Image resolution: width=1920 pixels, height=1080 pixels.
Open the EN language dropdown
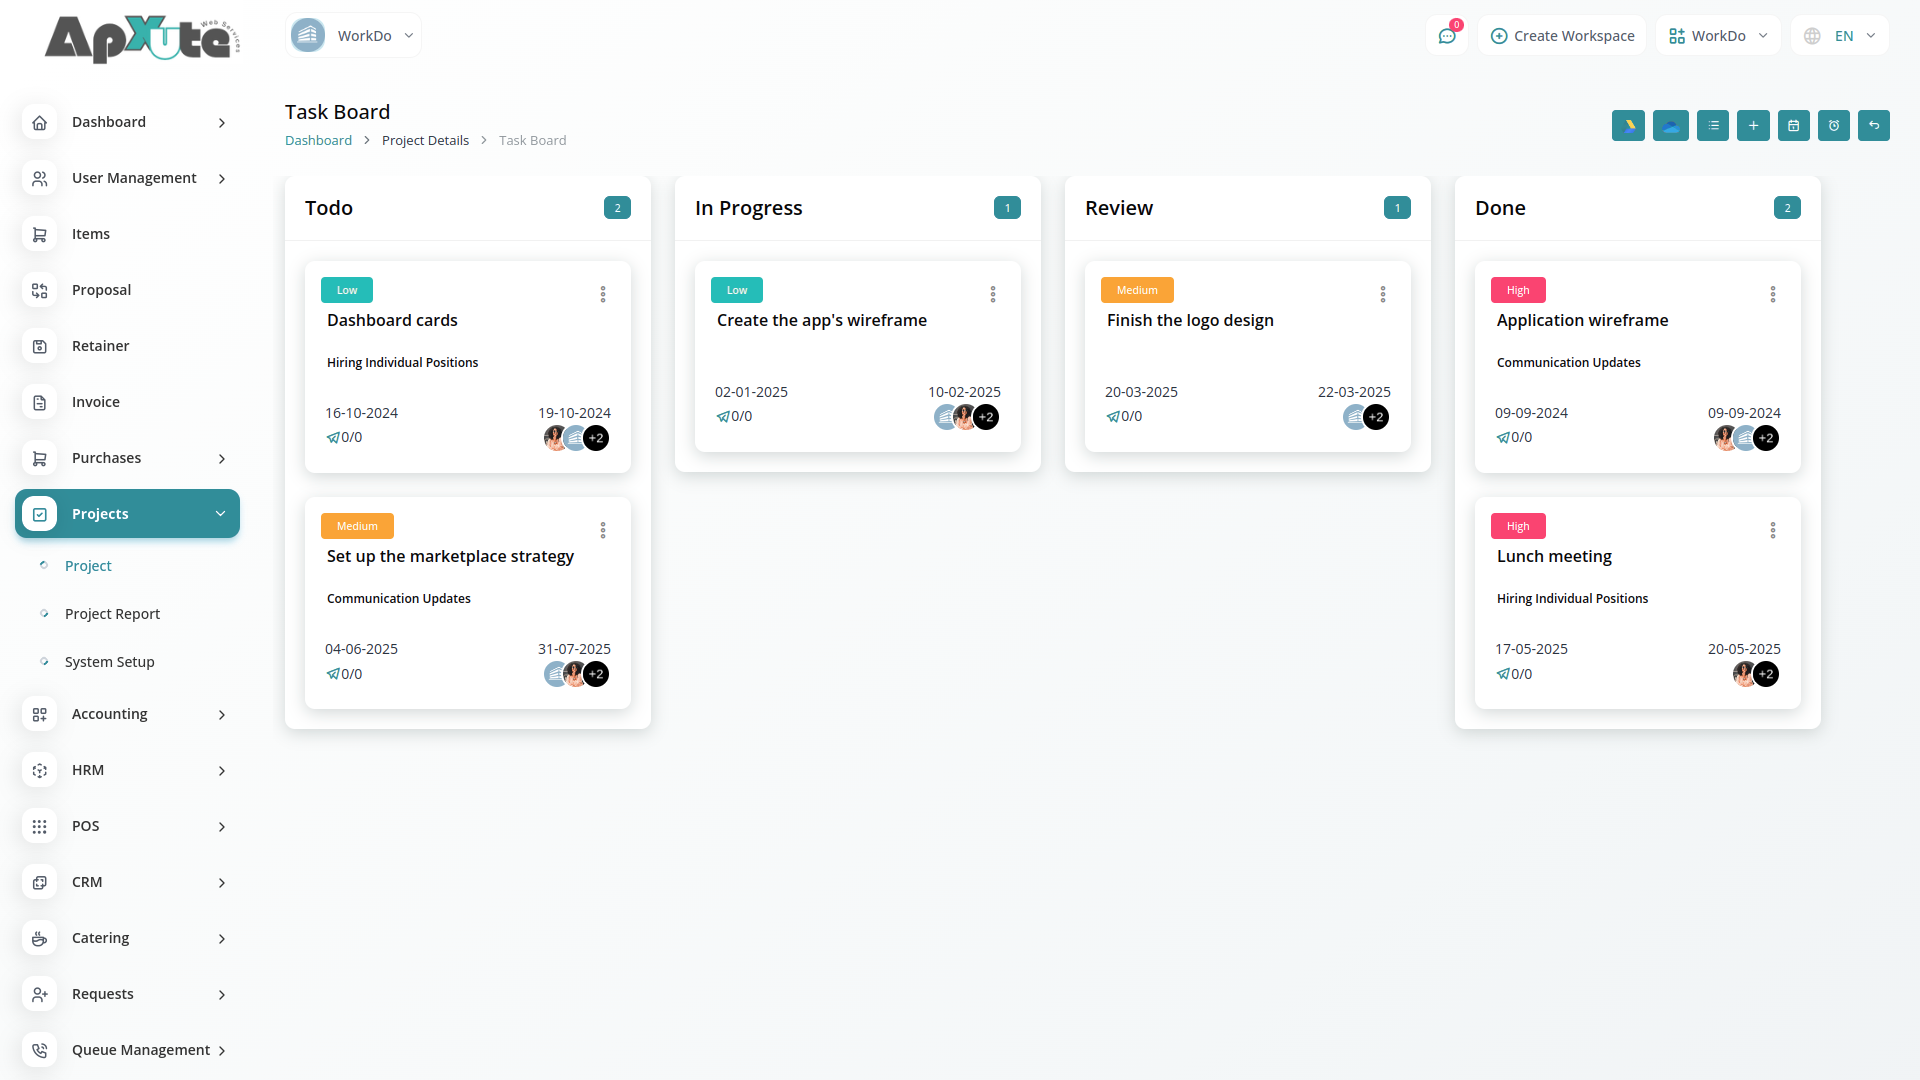[1841, 36]
